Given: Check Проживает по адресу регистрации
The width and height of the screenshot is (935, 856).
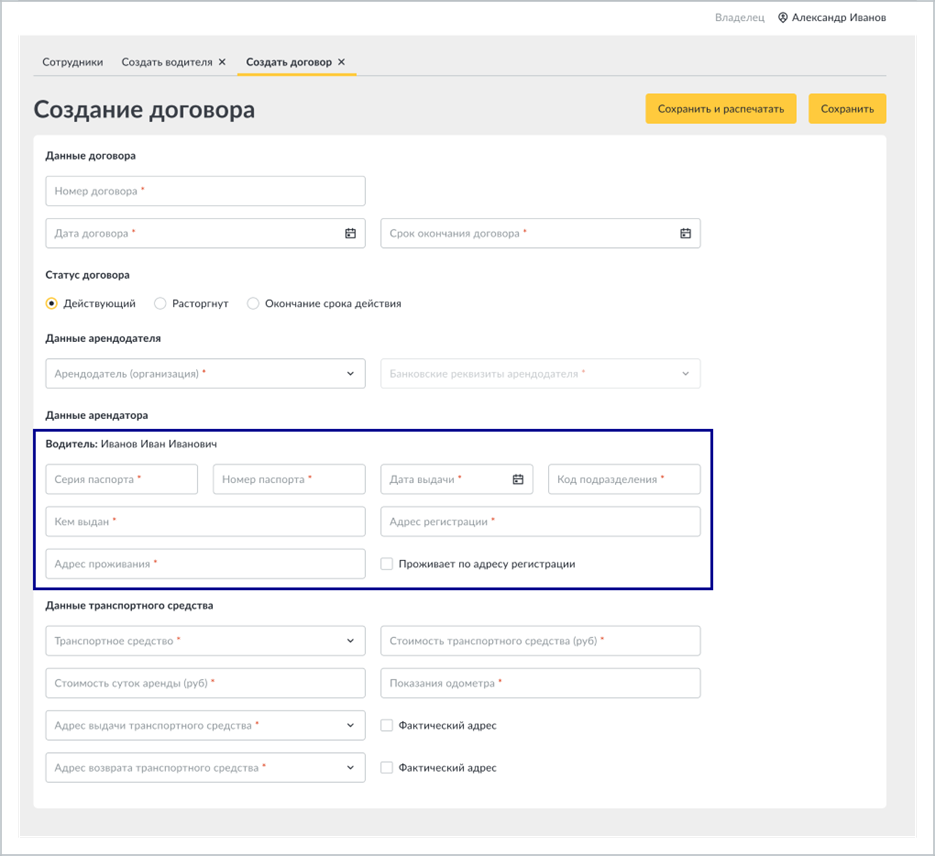Looking at the screenshot, I should pos(386,564).
